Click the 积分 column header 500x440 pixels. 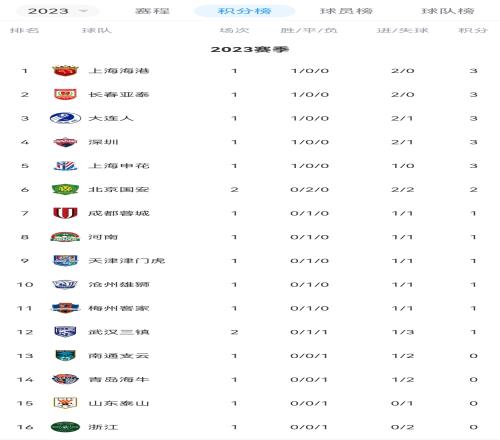pos(473,30)
